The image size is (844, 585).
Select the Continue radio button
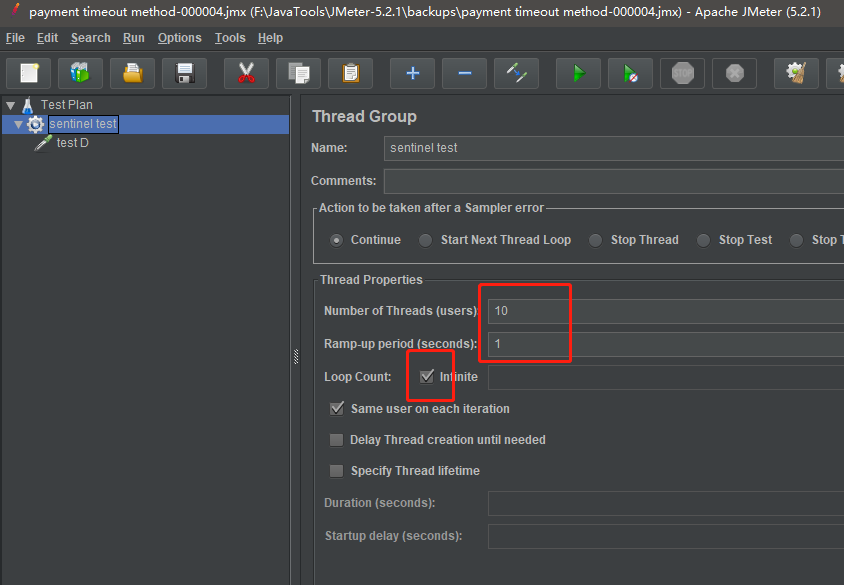336,240
